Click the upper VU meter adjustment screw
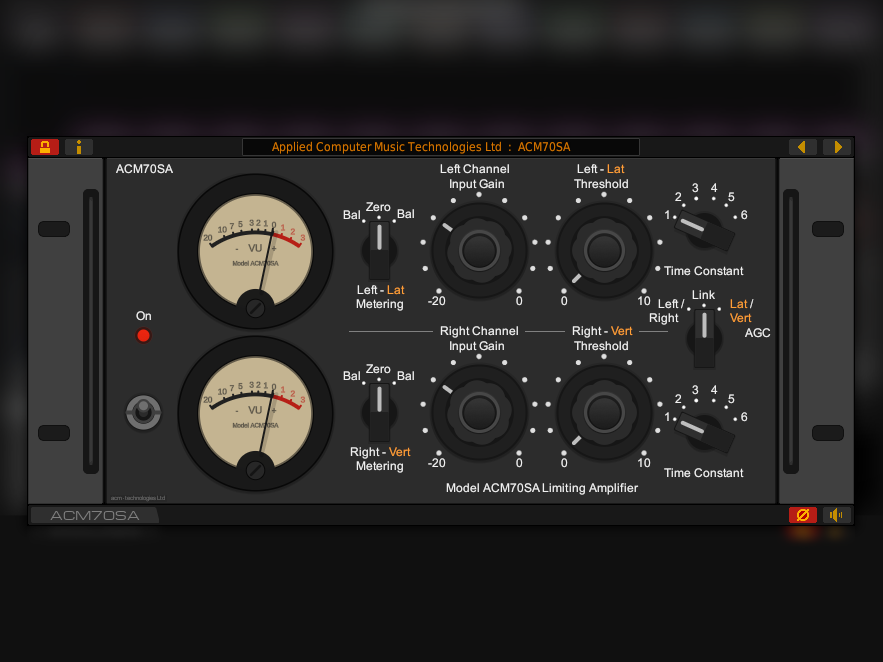This screenshot has height=662, width=883. pos(255,307)
